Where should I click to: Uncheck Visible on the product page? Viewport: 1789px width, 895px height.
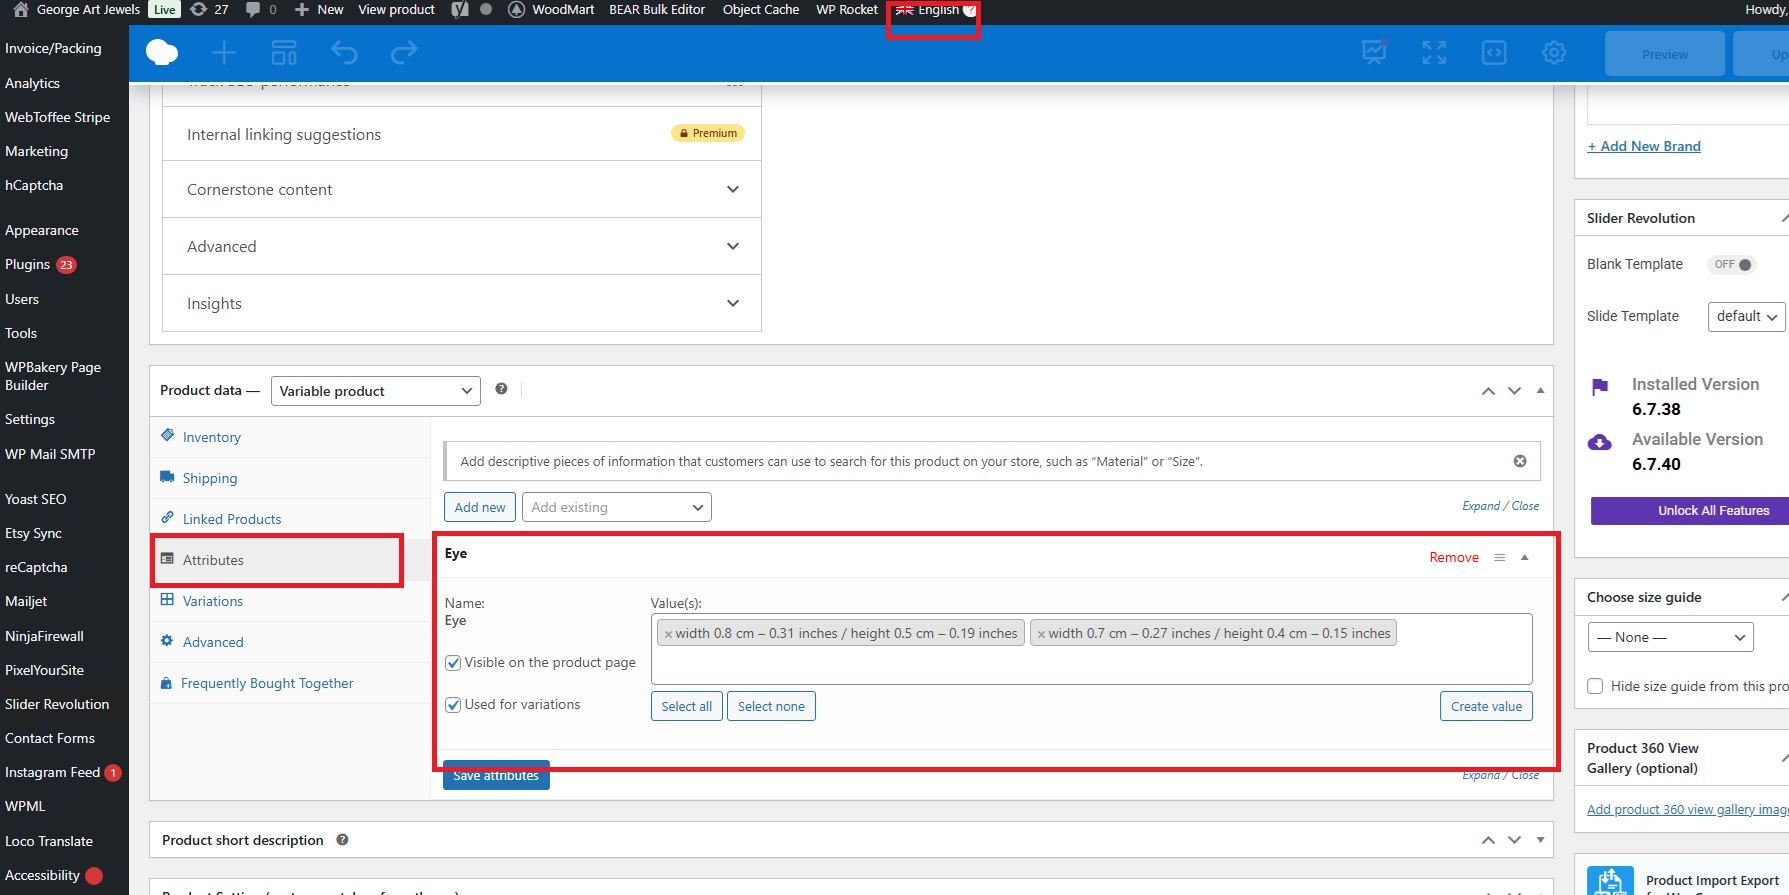pyautogui.click(x=454, y=663)
